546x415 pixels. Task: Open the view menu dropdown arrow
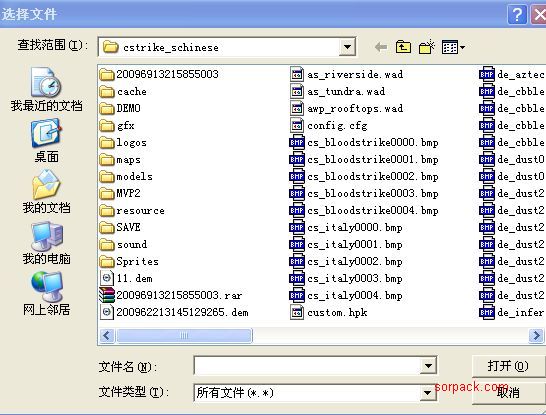point(462,47)
